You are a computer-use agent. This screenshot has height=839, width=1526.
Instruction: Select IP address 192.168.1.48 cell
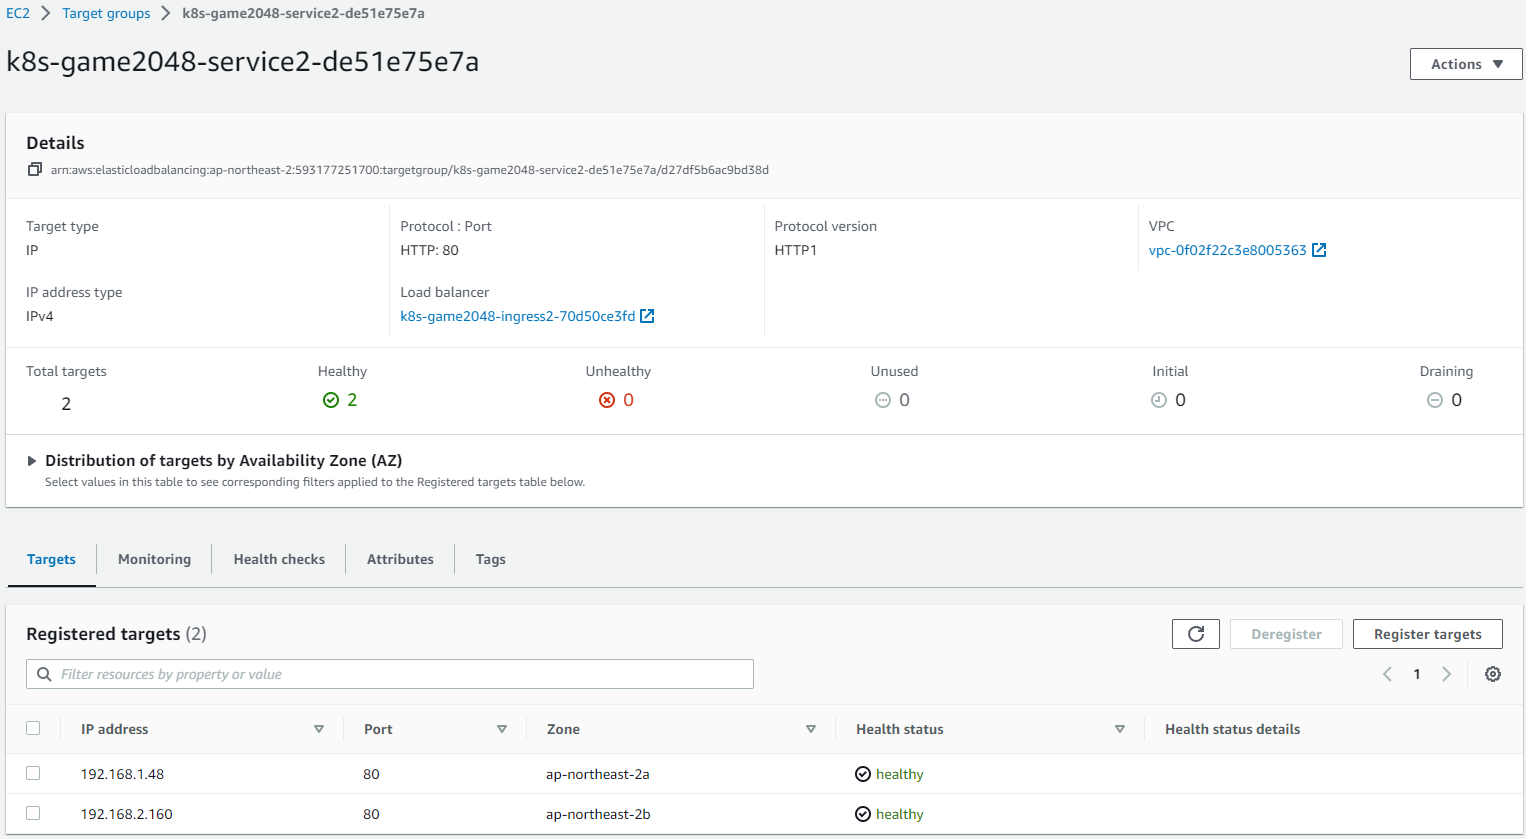click(x=122, y=774)
